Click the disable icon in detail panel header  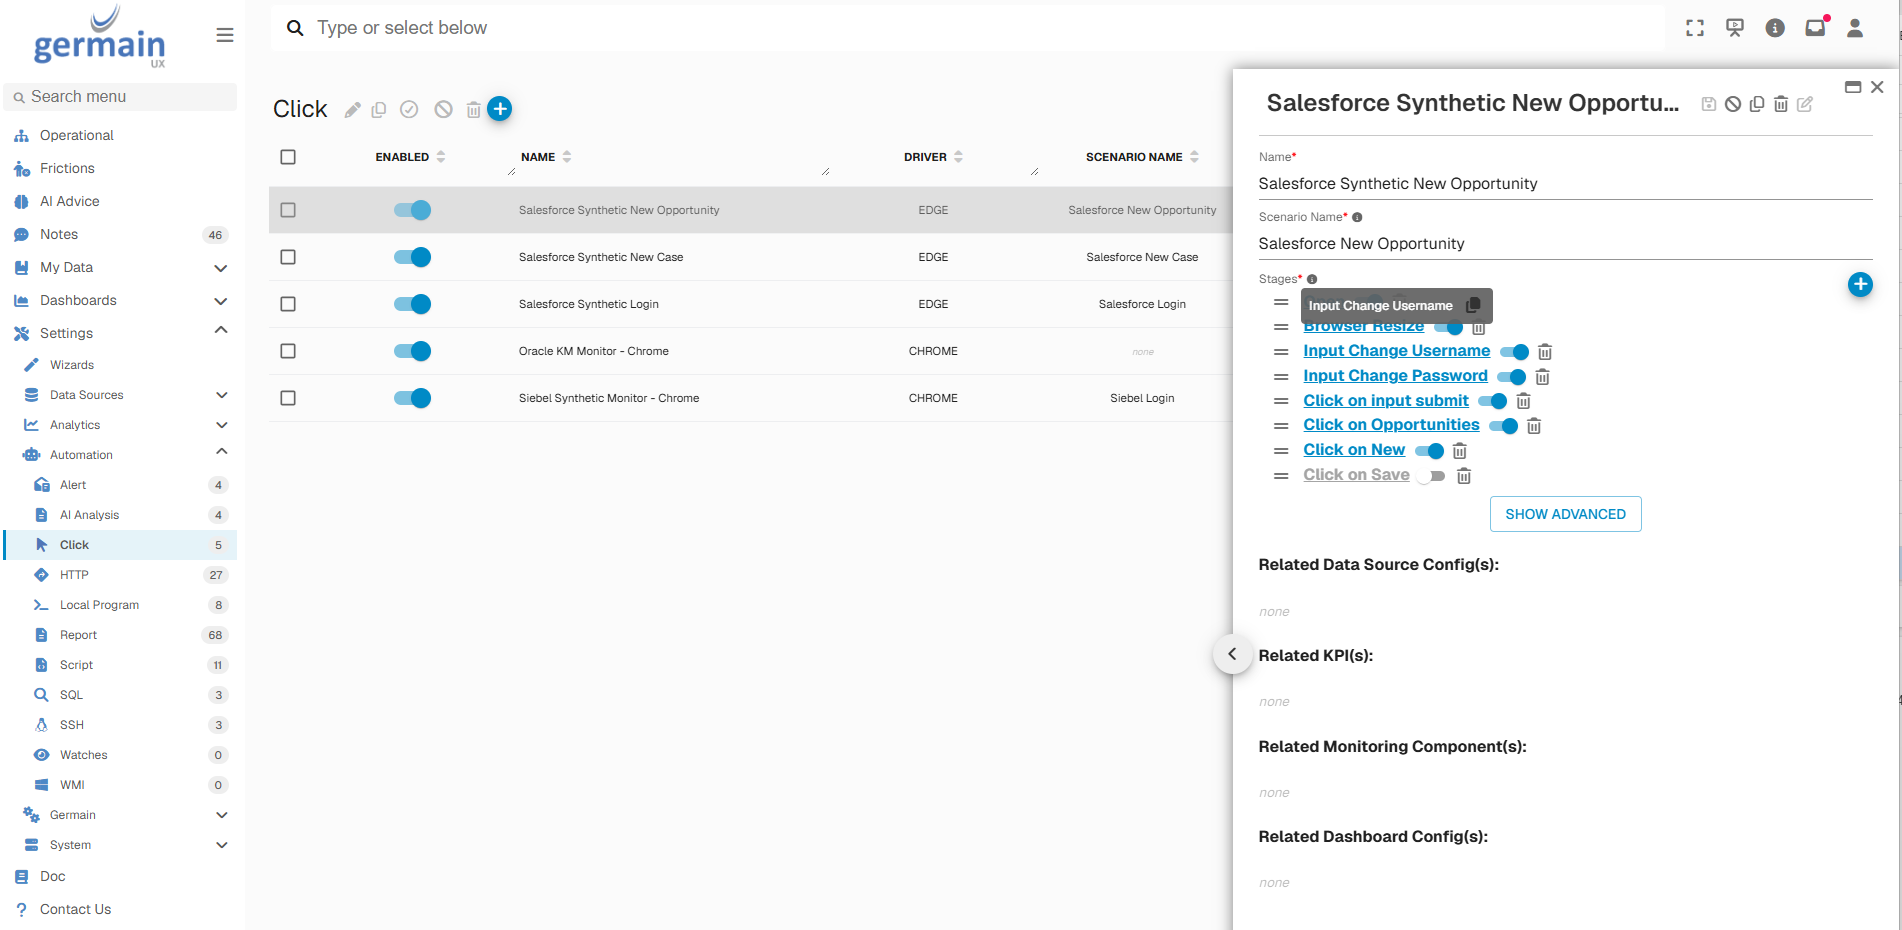coord(1733,104)
